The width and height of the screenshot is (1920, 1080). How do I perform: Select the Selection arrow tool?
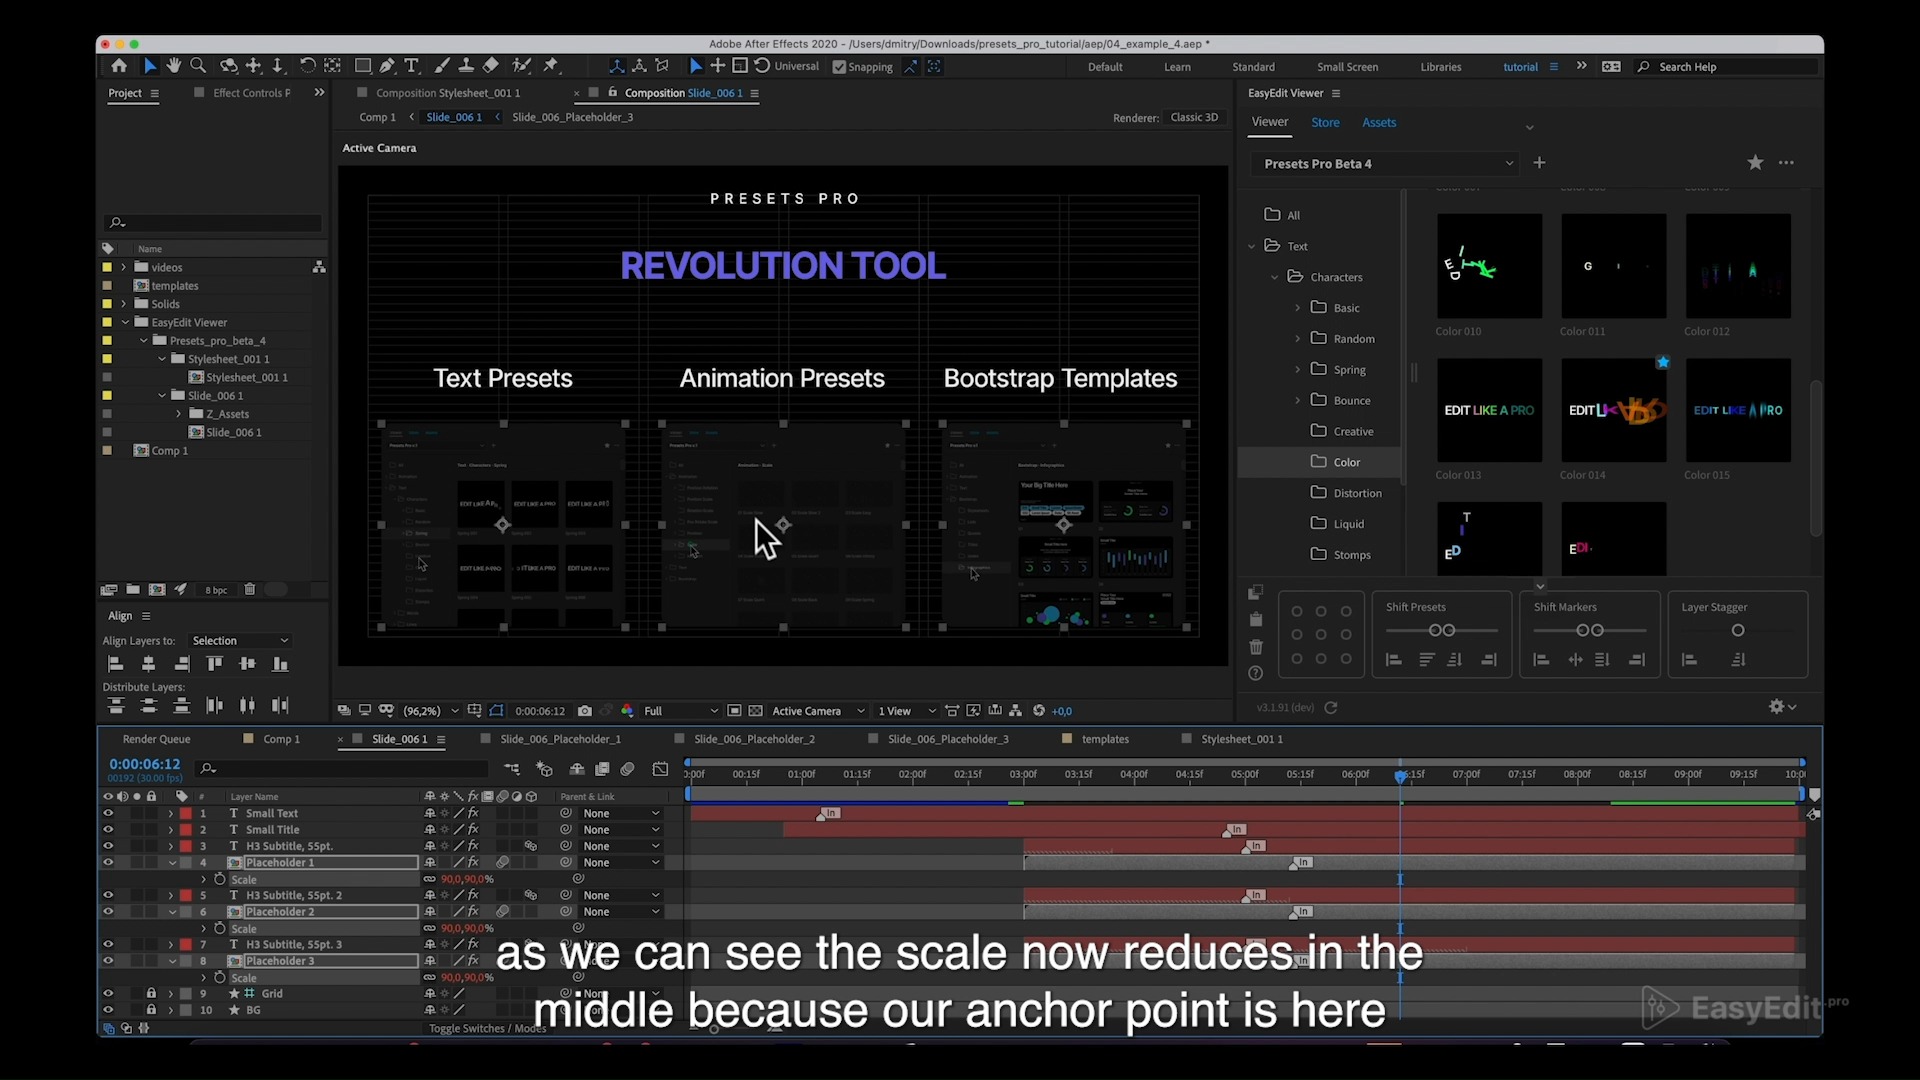pyautogui.click(x=150, y=66)
